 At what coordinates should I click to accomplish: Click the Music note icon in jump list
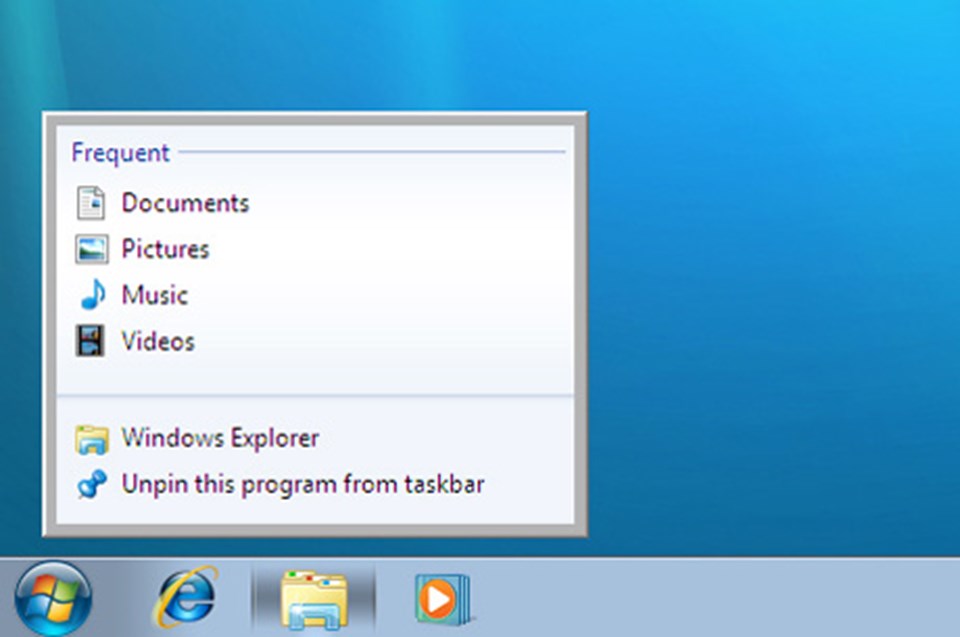pyautogui.click(x=93, y=295)
